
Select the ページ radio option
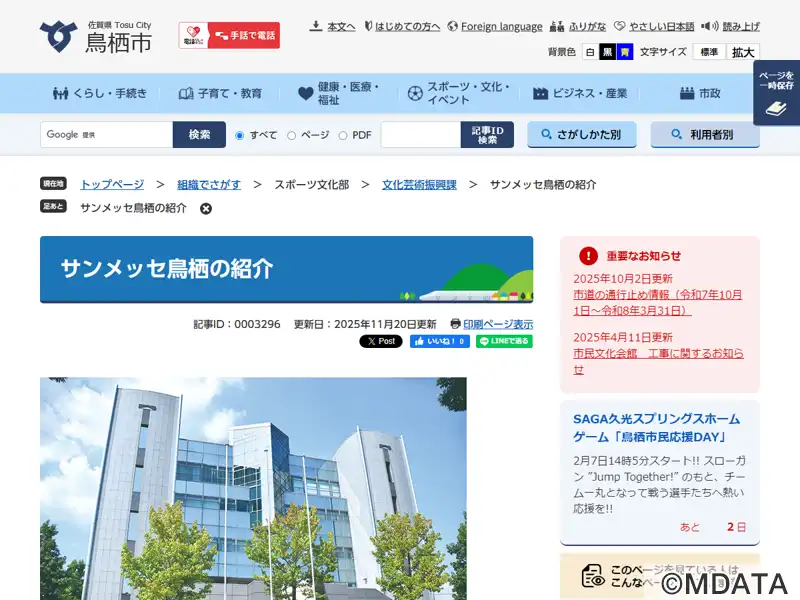point(291,136)
